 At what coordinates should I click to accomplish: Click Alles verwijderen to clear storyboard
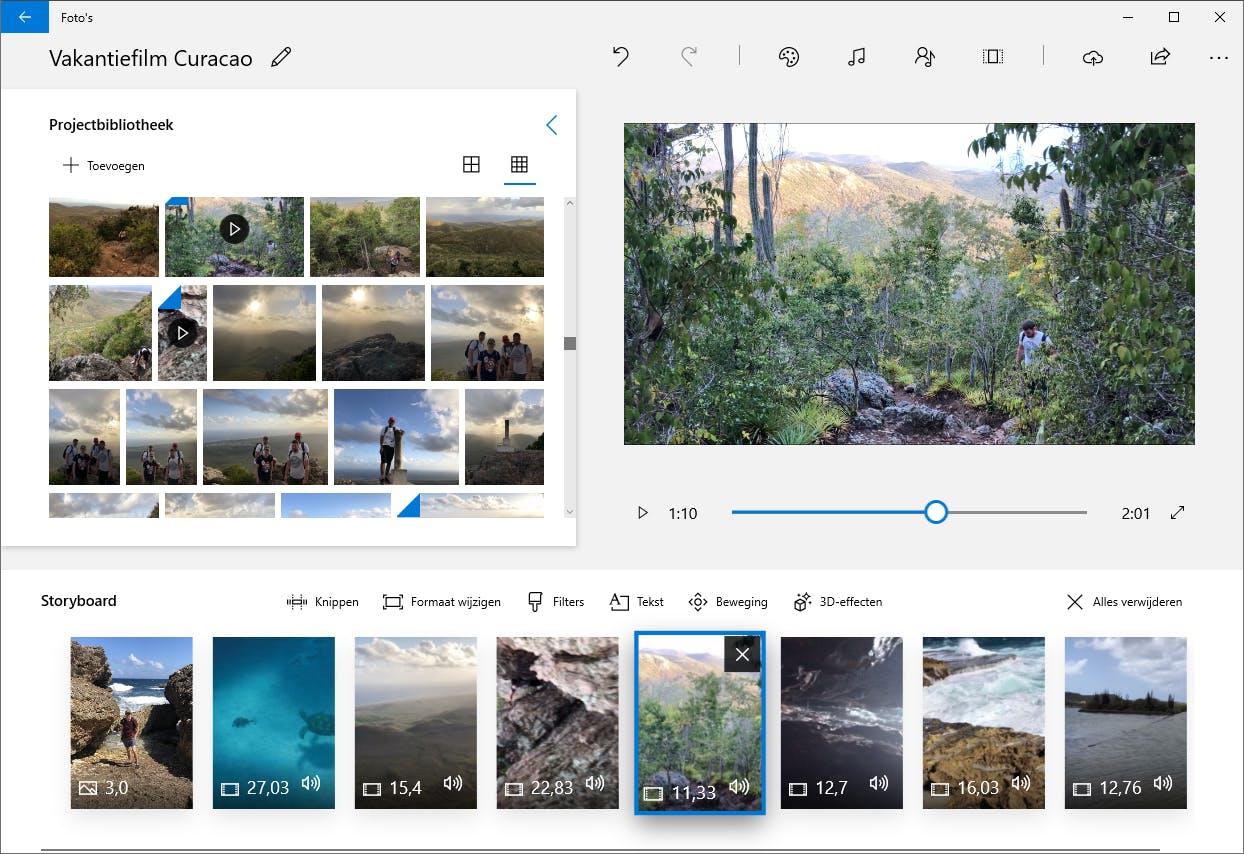pyautogui.click(x=1124, y=602)
